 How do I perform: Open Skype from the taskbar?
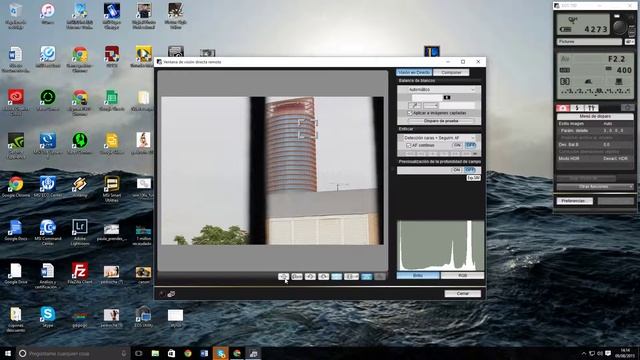point(220,353)
